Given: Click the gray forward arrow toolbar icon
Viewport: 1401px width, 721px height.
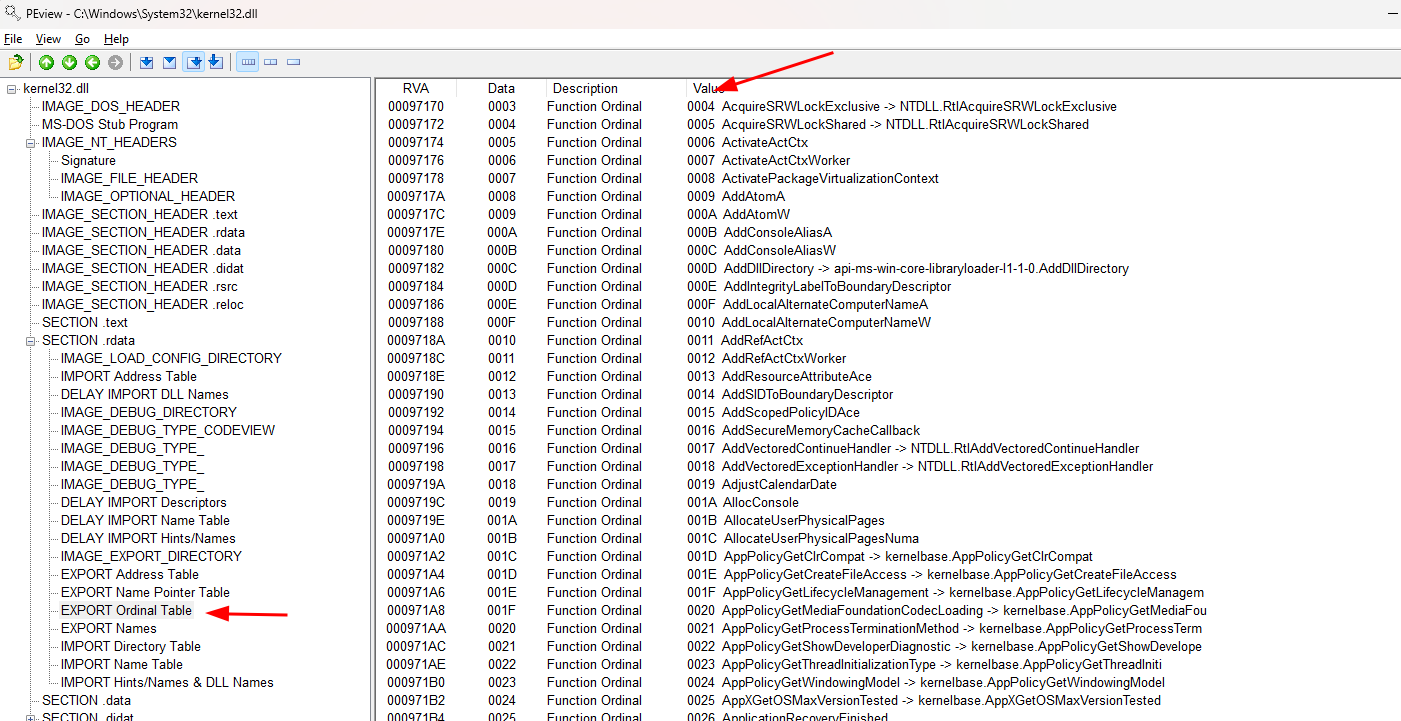Looking at the screenshot, I should pos(115,63).
